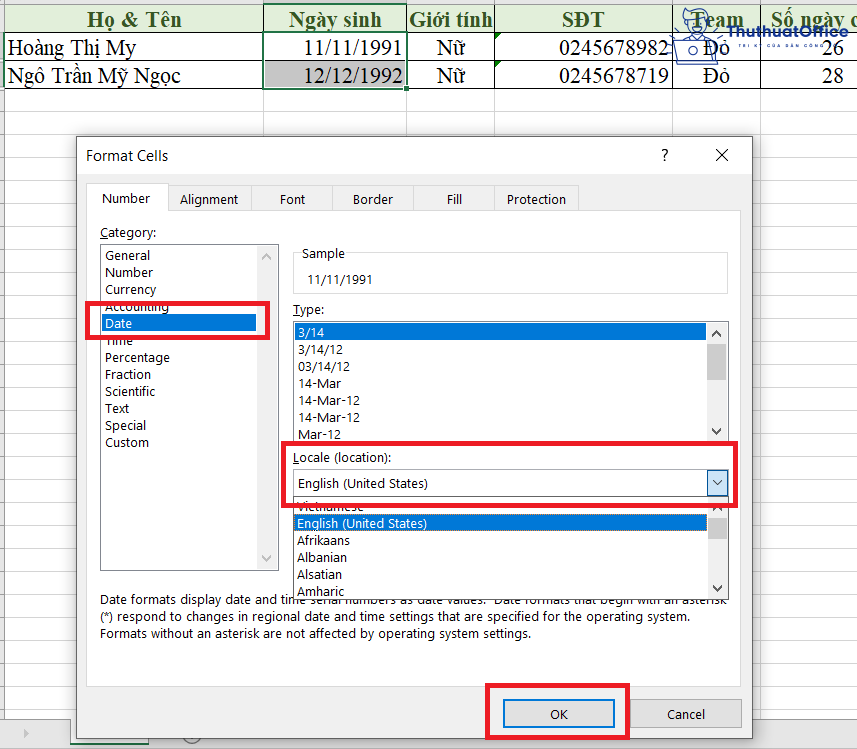Switch to the Protection tab
The width and height of the screenshot is (857, 749).
pos(535,198)
